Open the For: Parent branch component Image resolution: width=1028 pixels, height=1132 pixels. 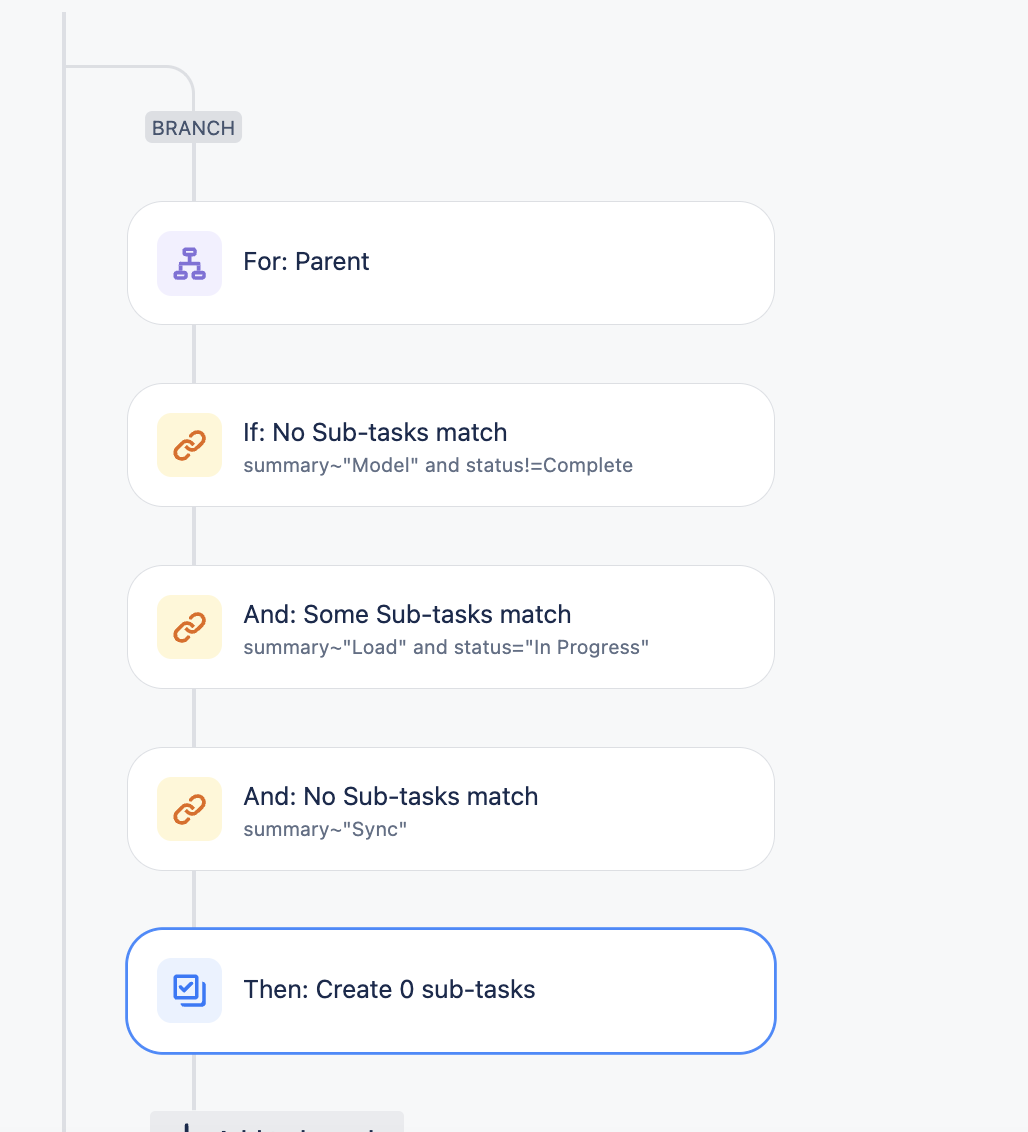[x=450, y=262]
